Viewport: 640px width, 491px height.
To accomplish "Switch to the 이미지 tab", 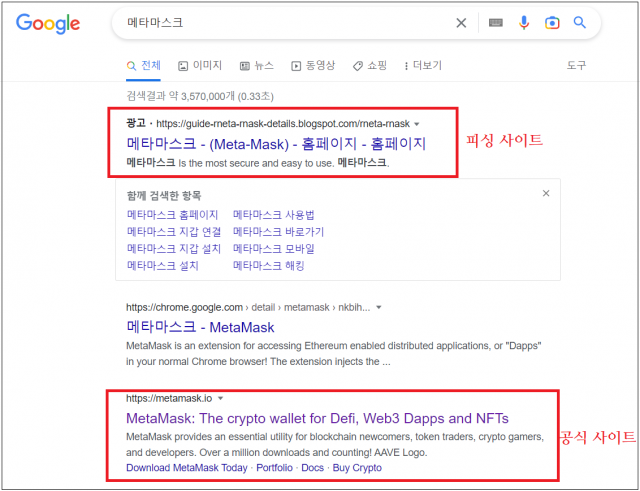I will coord(199,66).
